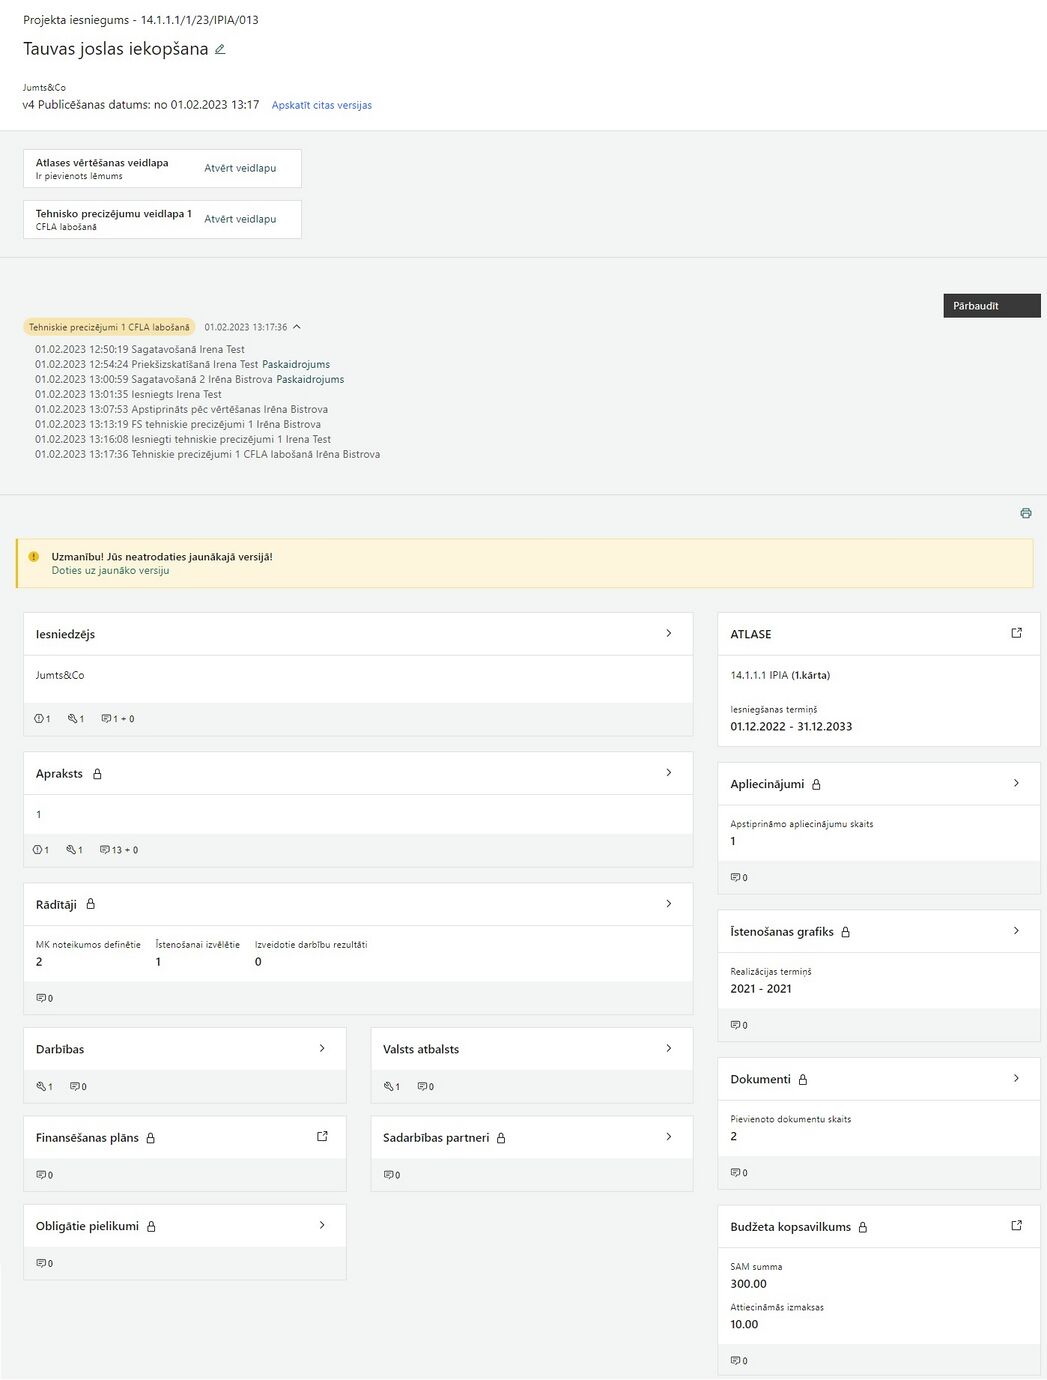Open the Sadarbības partneri section
This screenshot has height=1380, width=1047.
pyautogui.click(x=531, y=1138)
